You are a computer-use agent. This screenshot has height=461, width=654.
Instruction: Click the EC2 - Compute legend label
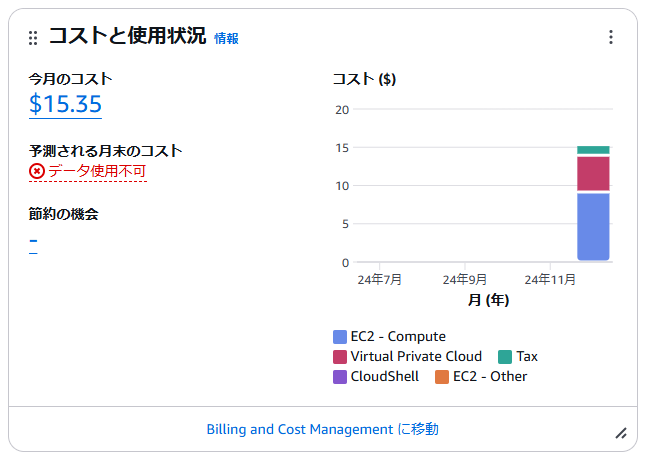tap(398, 336)
